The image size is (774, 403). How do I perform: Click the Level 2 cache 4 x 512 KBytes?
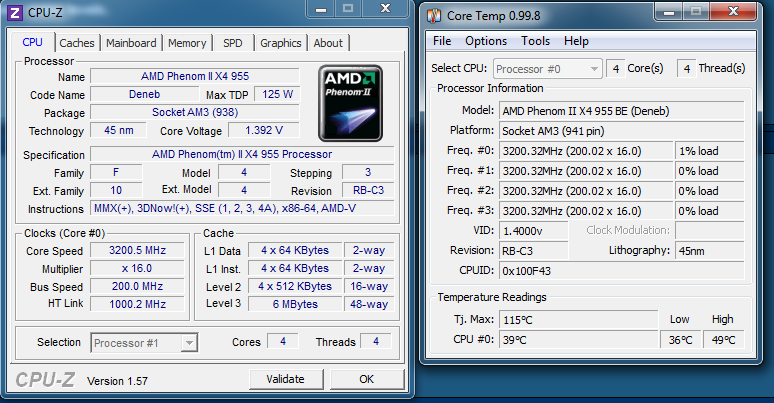[x=295, y=286]
